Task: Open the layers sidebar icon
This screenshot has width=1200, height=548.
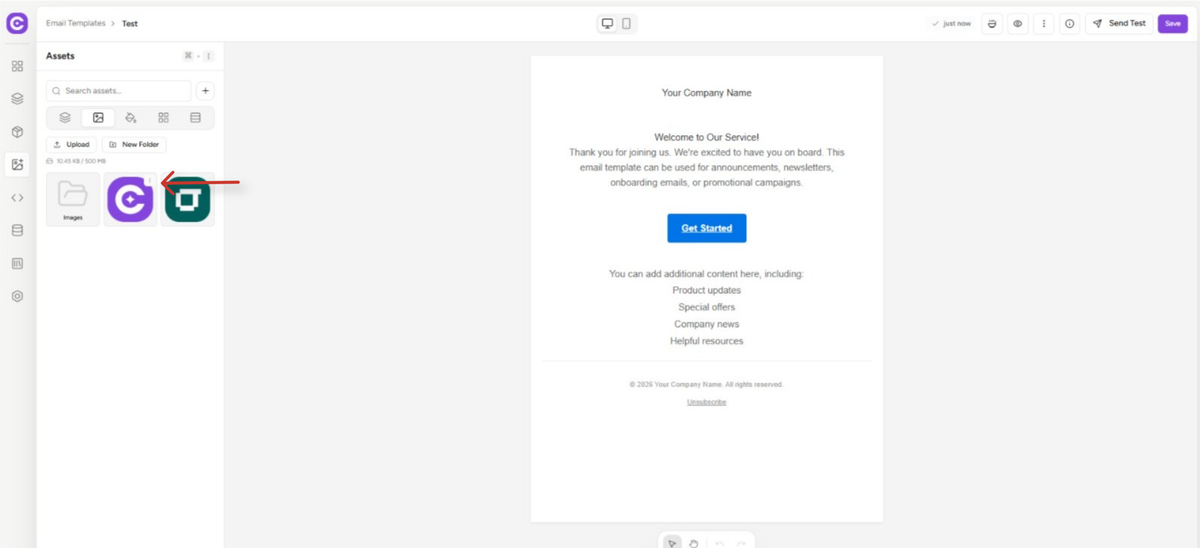Action: [17, 99]
